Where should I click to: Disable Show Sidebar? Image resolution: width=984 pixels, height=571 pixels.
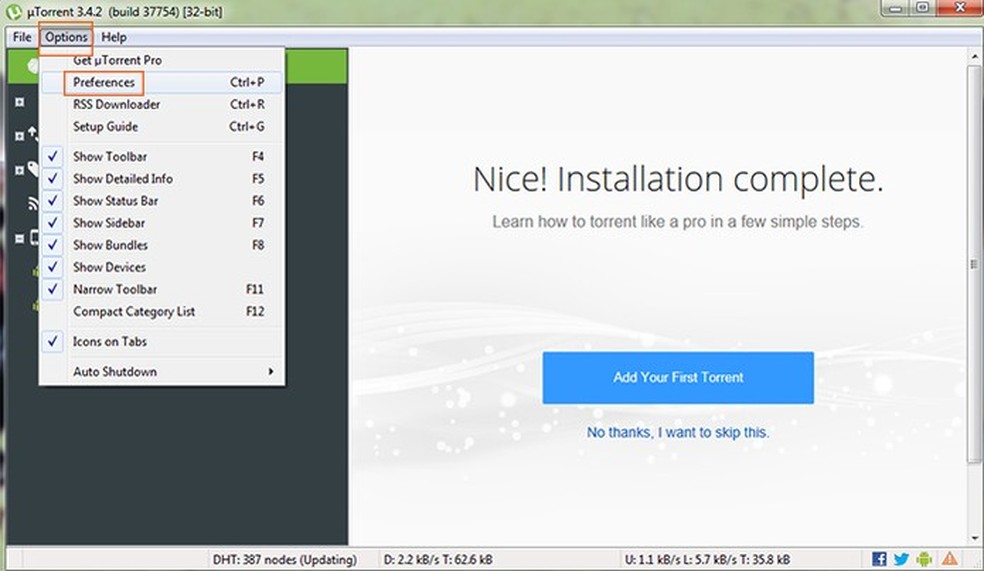point(161,223)
